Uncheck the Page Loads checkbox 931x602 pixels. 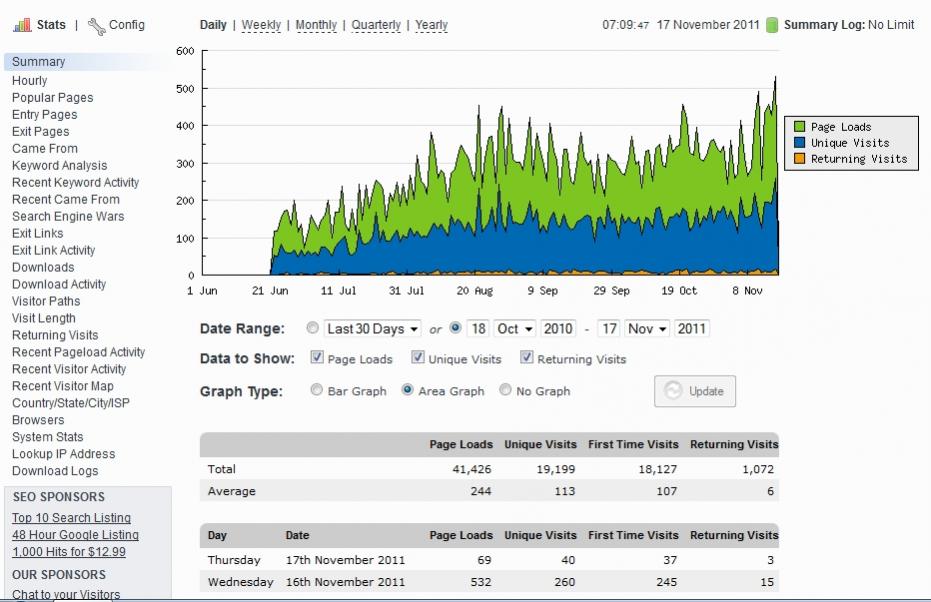click(317, 358)
